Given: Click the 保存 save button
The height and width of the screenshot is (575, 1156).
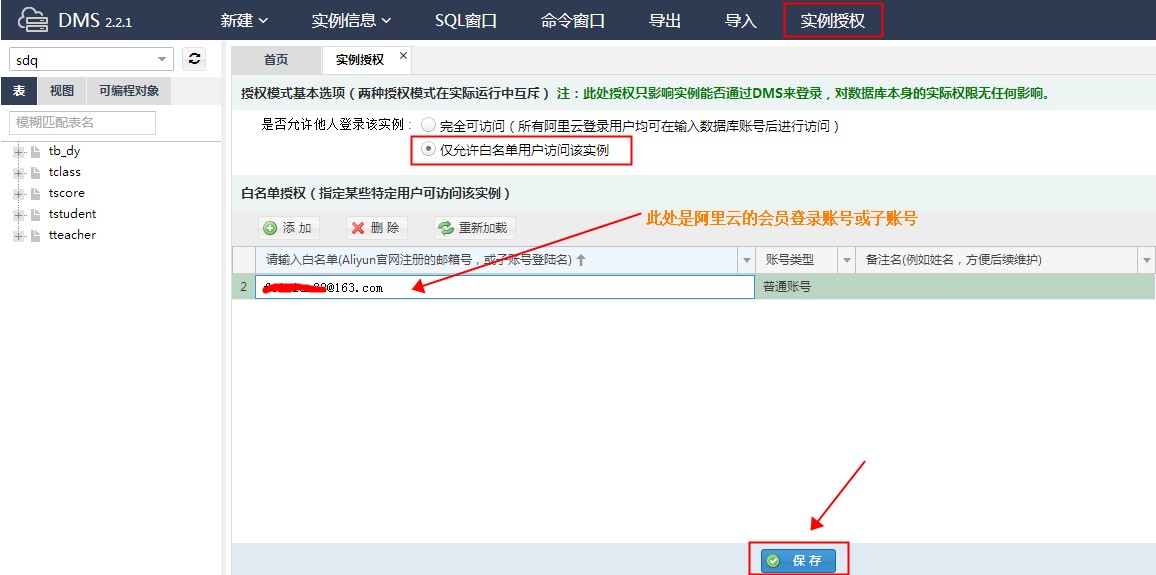Looking at the screenshot, I should pos(797,561).
